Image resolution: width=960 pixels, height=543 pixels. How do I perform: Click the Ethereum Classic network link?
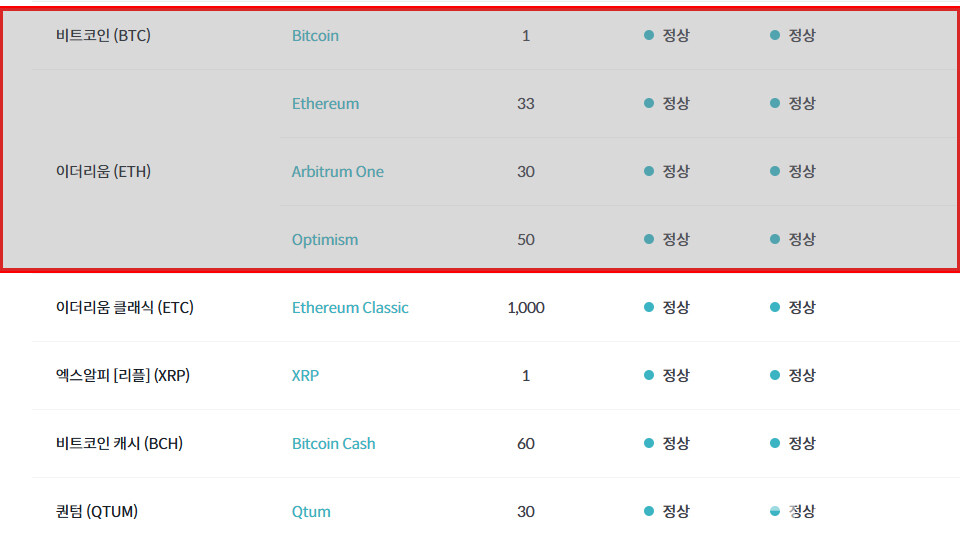(350, 308)
